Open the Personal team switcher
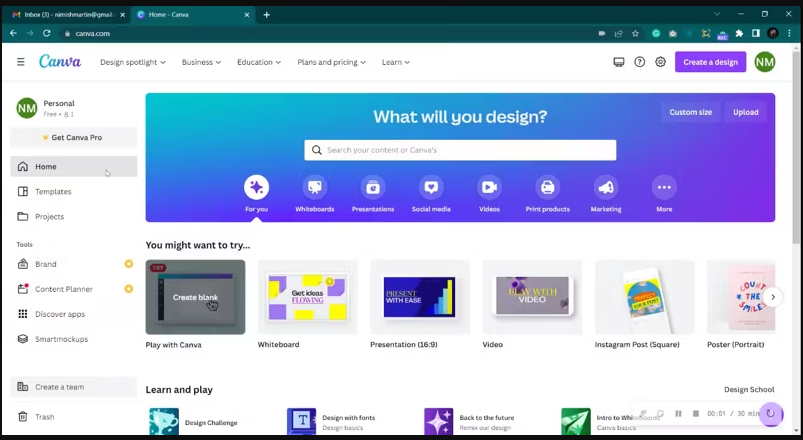803x440 pixels. coord(73,108)
